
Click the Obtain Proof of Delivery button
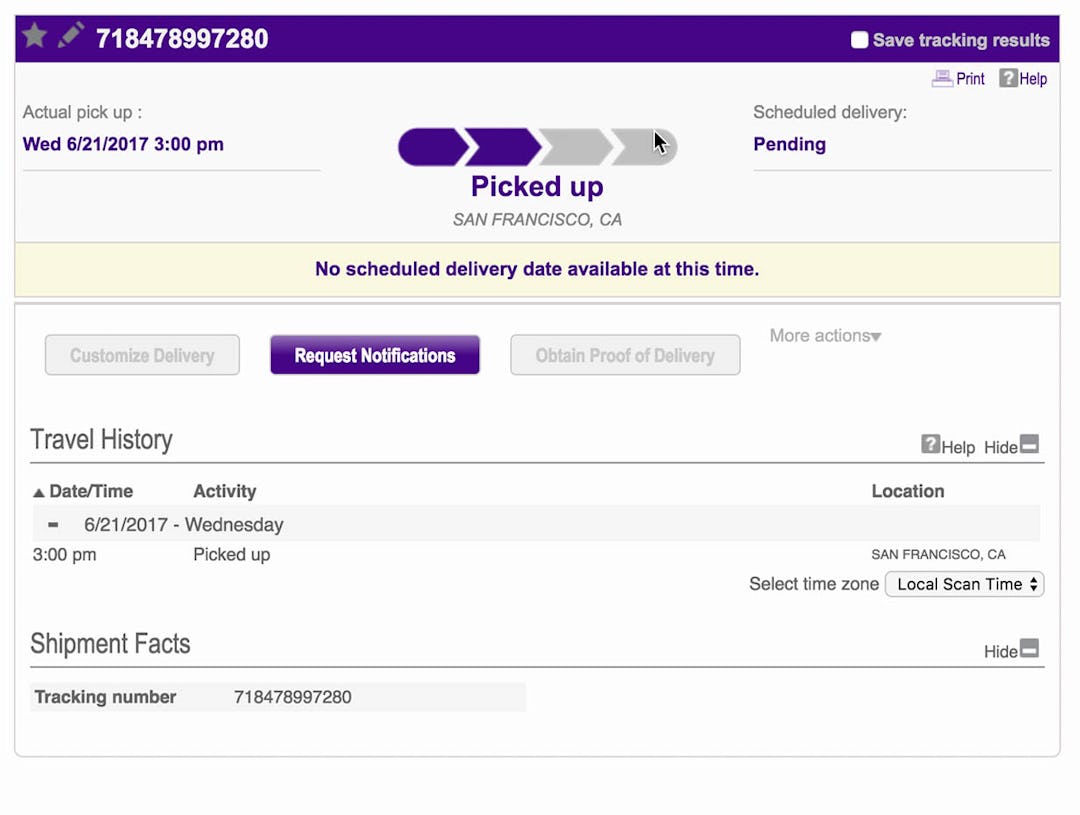(x=625, y=354)
